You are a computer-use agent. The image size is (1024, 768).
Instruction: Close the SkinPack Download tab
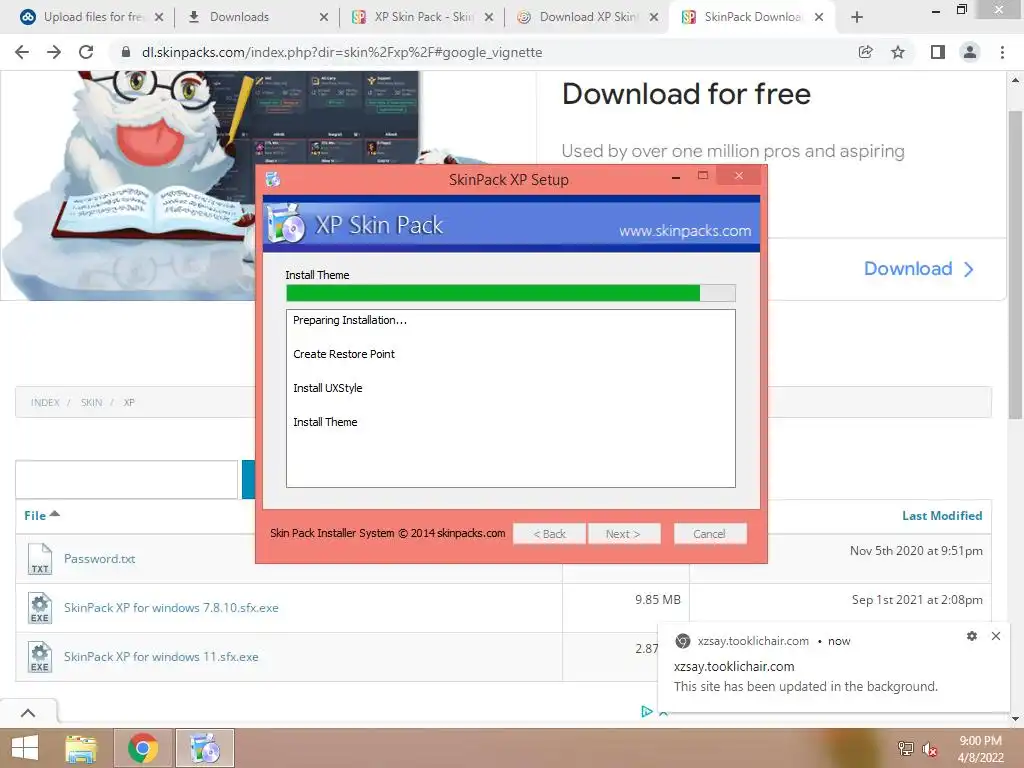(818, 18)
